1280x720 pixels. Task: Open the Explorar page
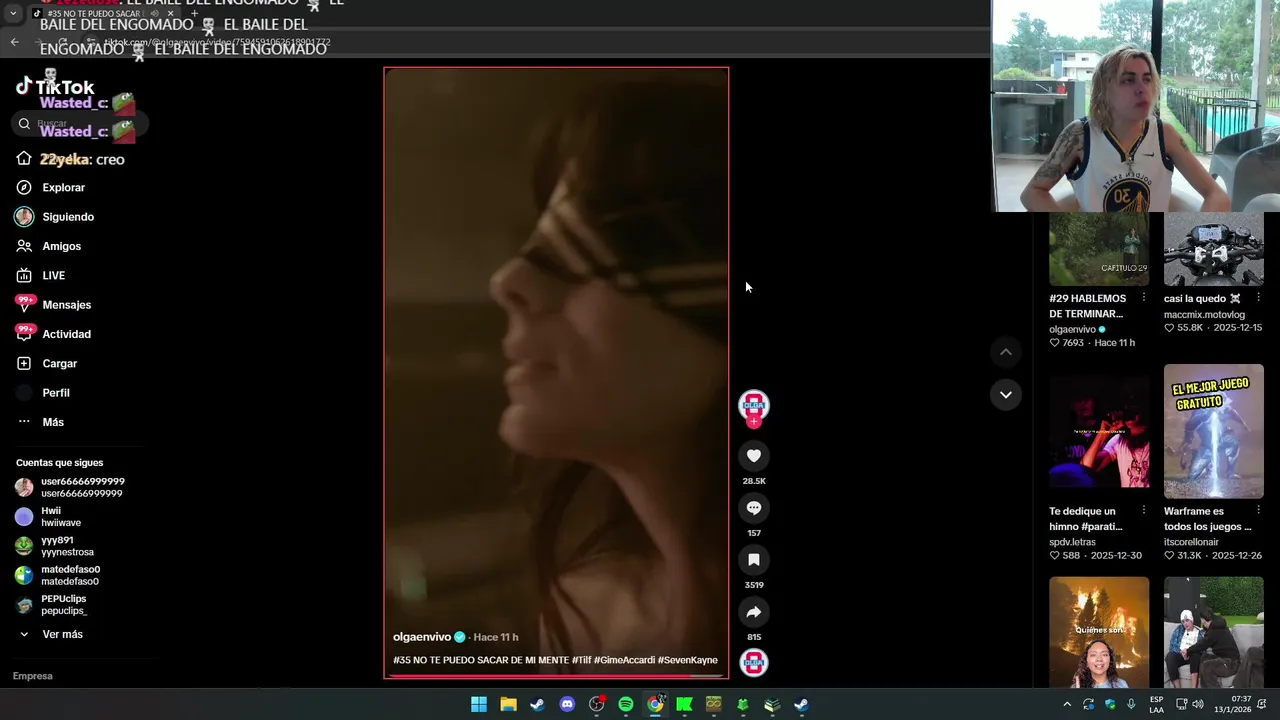click(x=63, y=188)
